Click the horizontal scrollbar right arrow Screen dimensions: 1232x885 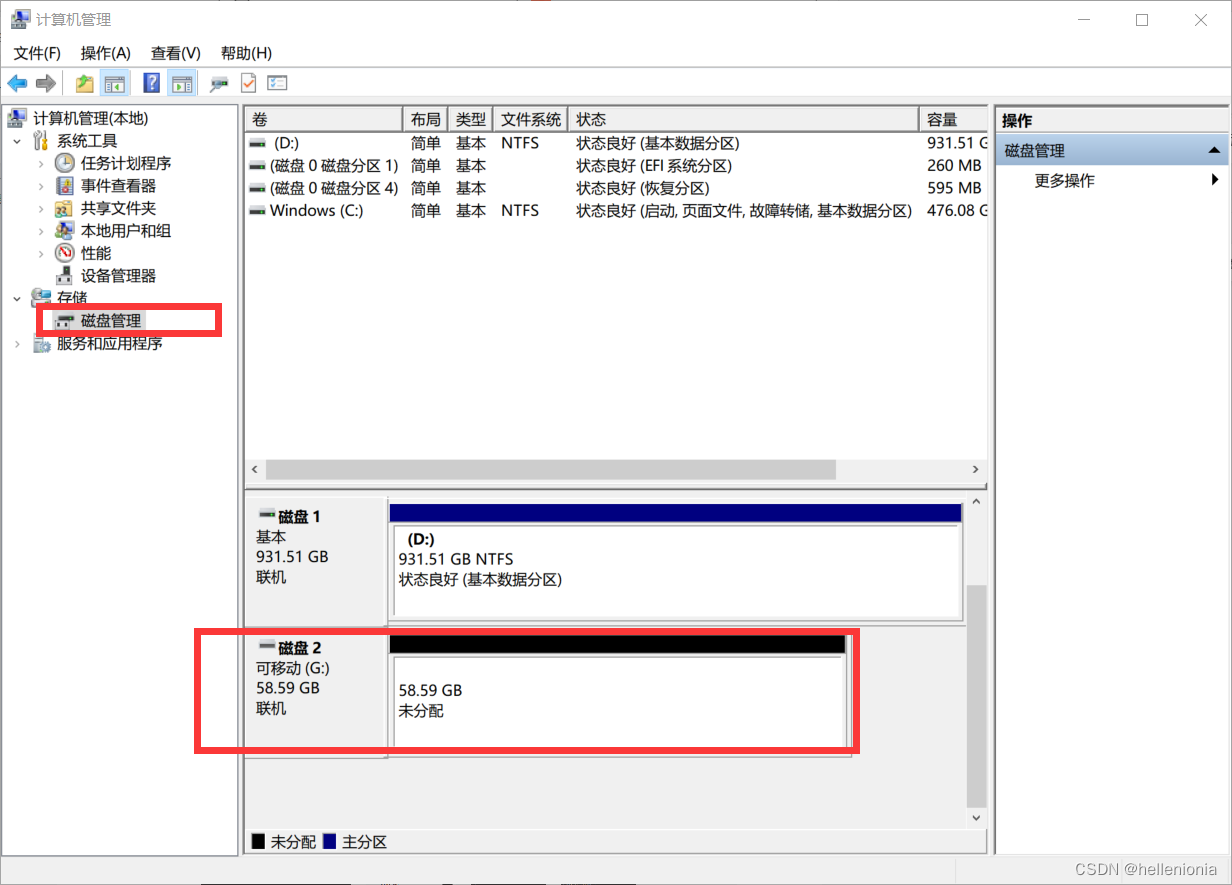pos(976,470)
